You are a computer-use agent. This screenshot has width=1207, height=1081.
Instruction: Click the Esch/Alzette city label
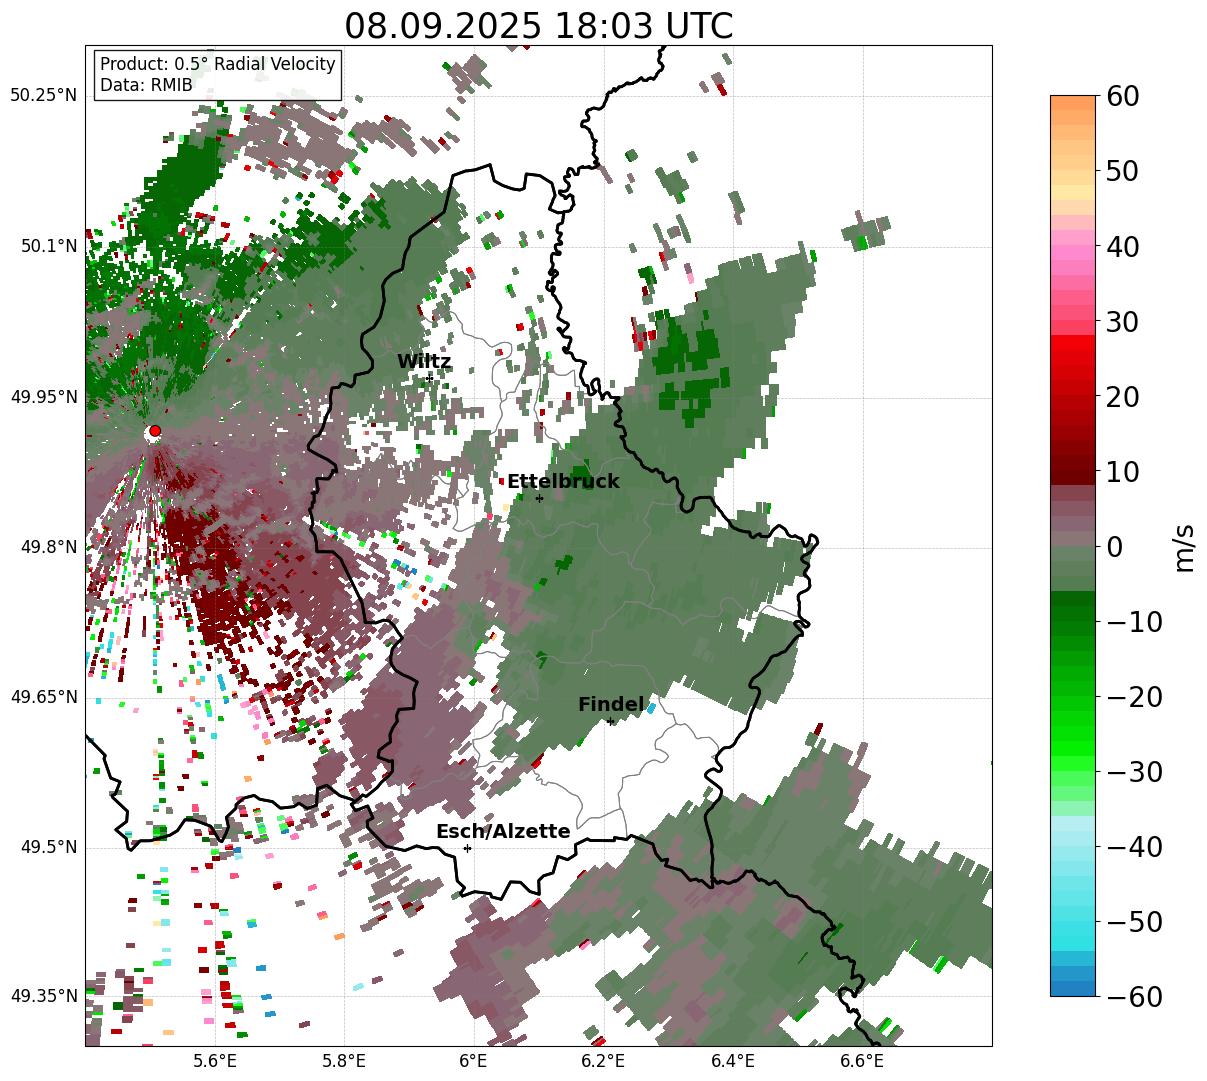coord(503,832)
